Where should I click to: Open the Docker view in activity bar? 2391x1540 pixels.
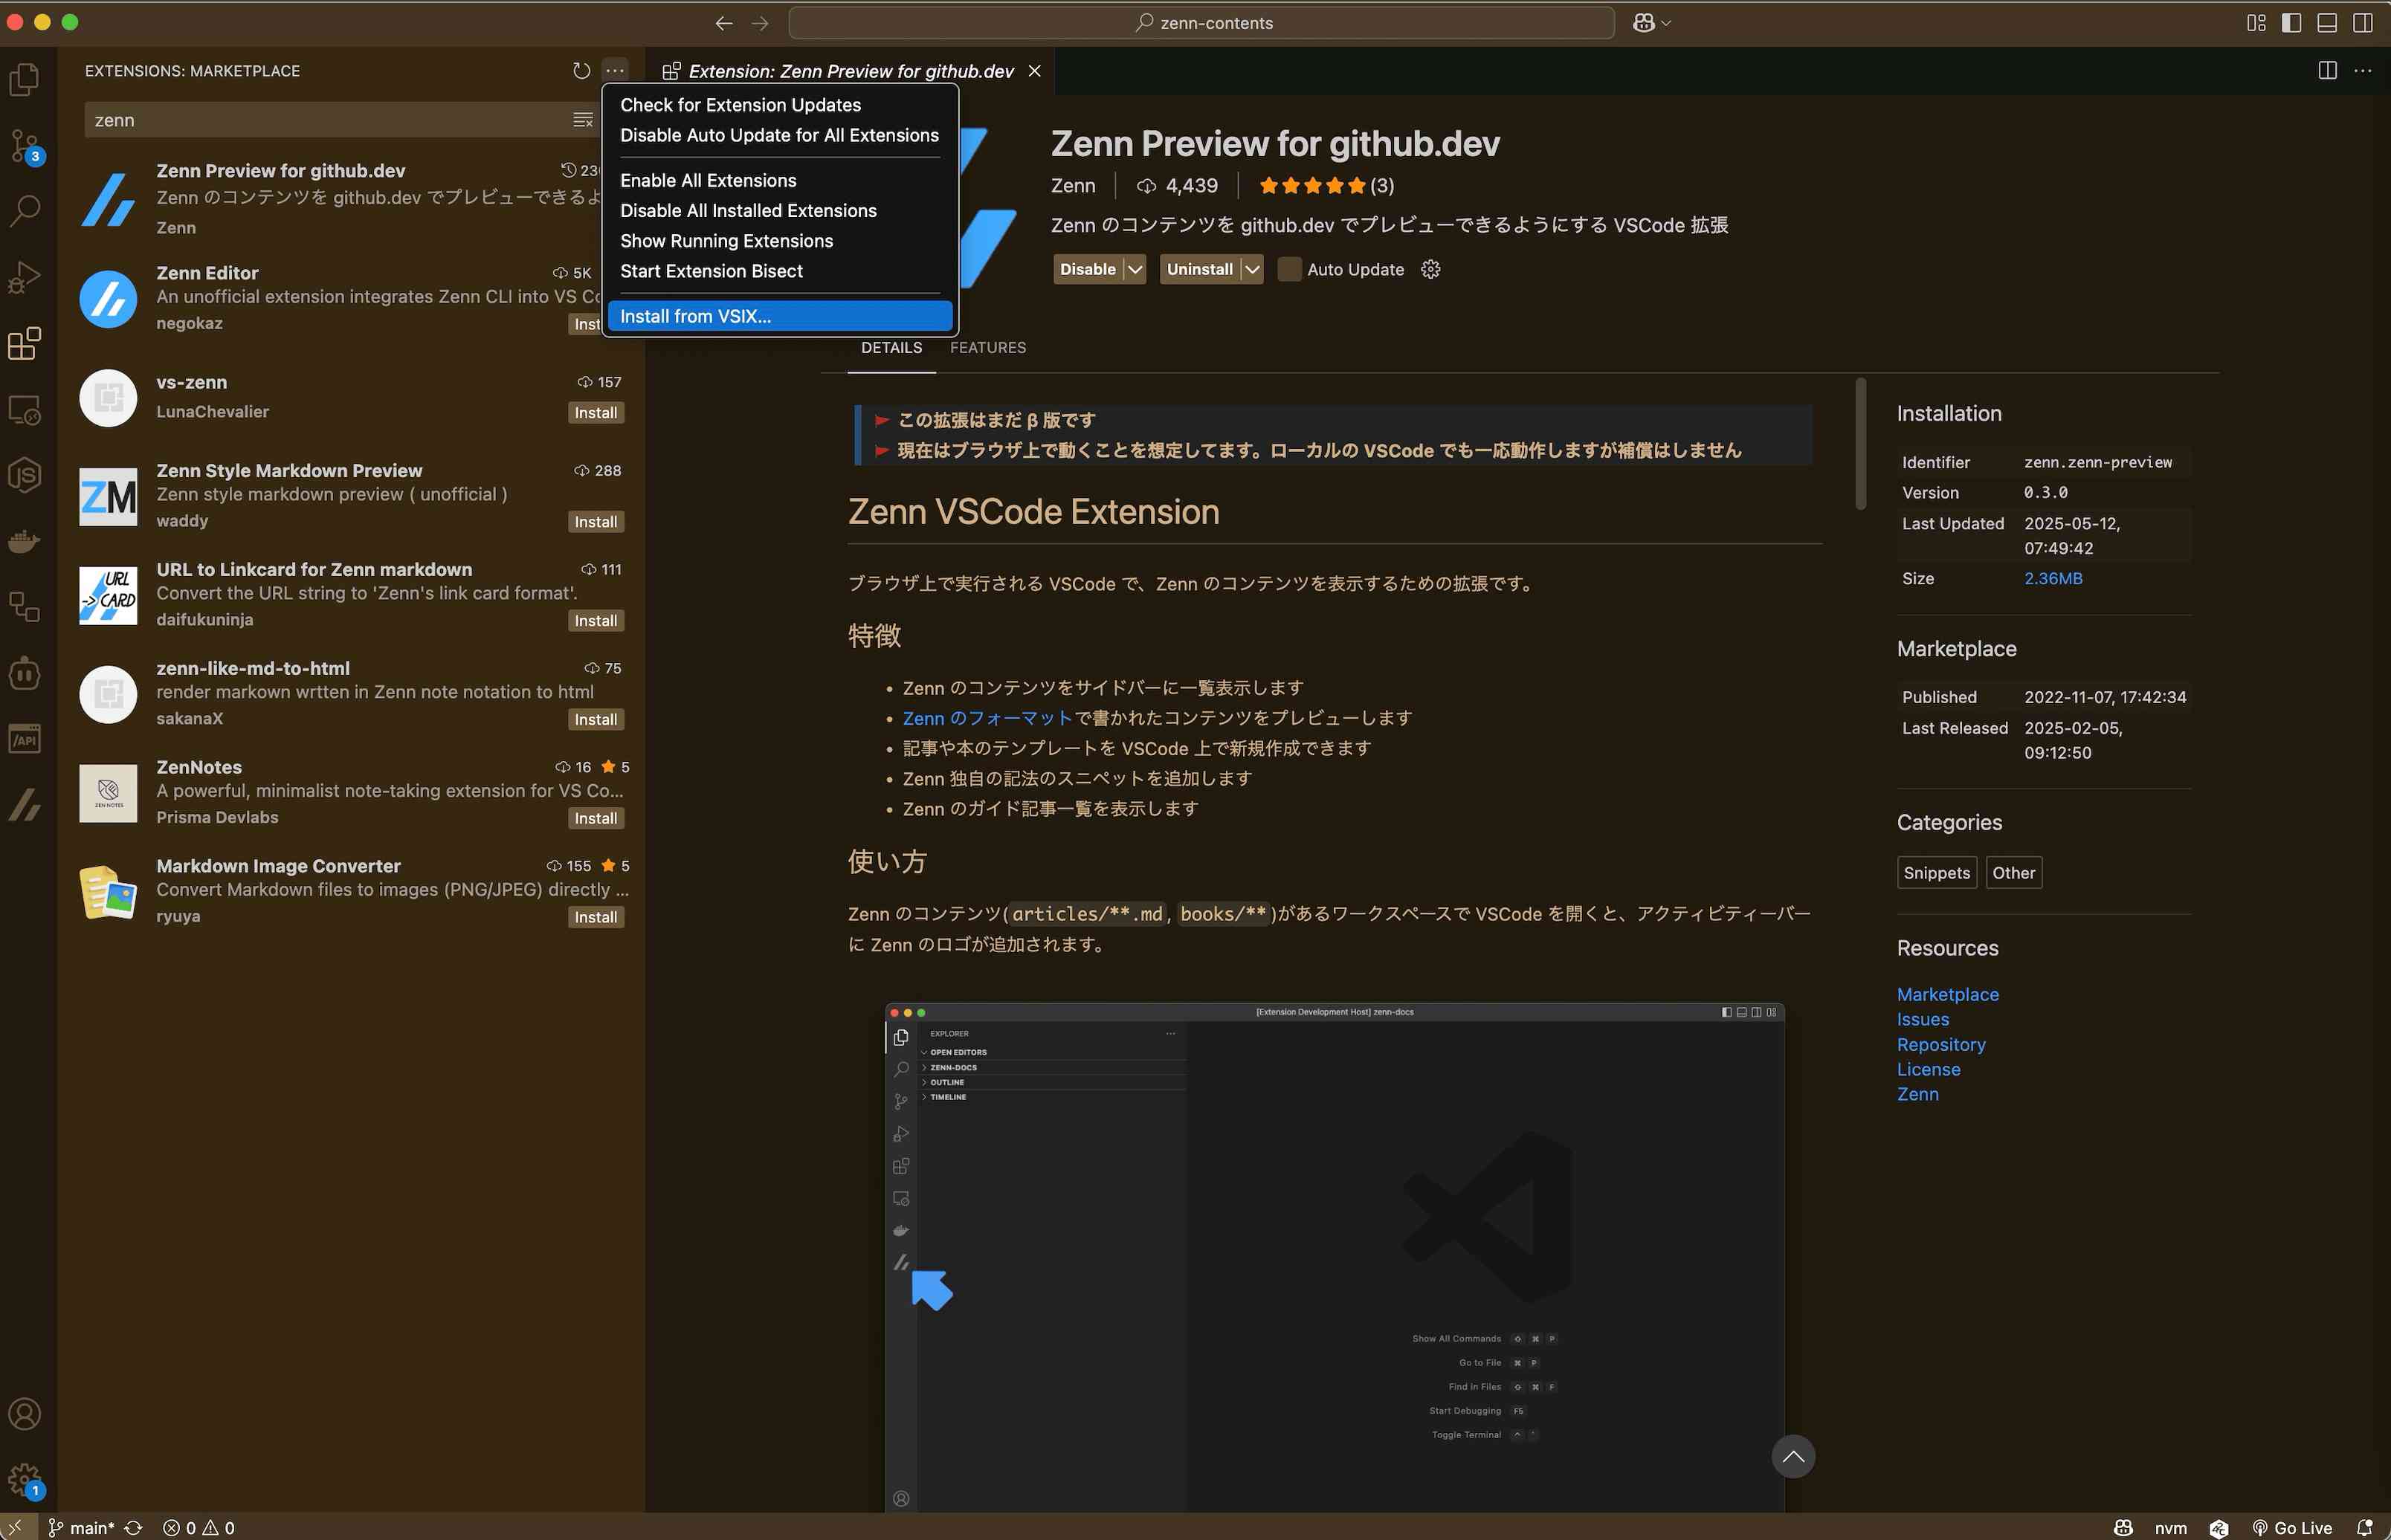[25, 541]
